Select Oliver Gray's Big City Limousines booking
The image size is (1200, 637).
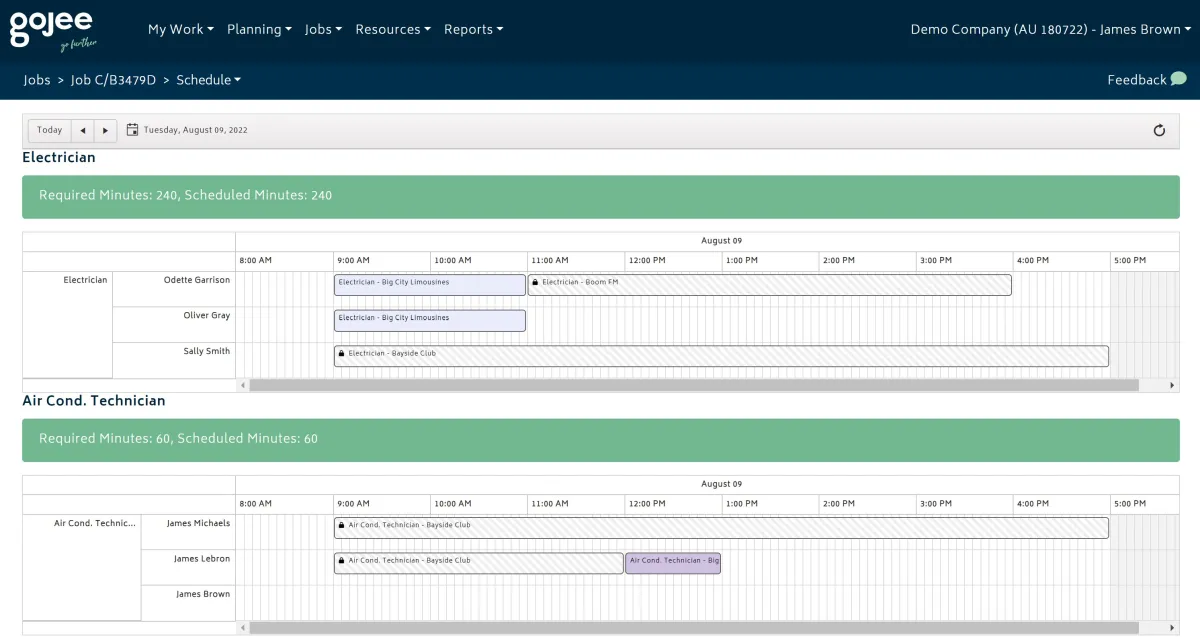pos(429,320)
